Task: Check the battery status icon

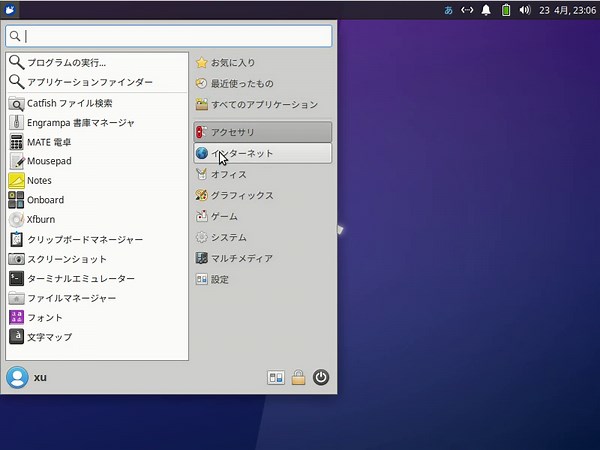Action: 506,10
